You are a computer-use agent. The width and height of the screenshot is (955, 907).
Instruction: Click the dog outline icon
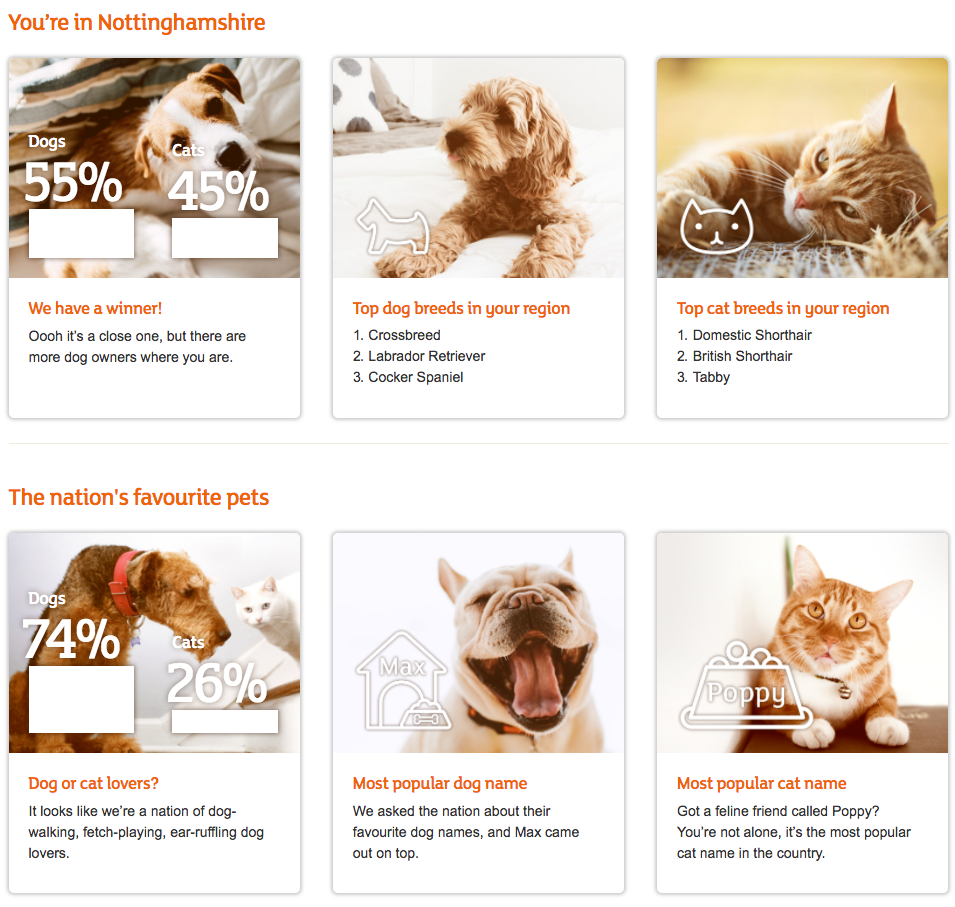(391, 225)
